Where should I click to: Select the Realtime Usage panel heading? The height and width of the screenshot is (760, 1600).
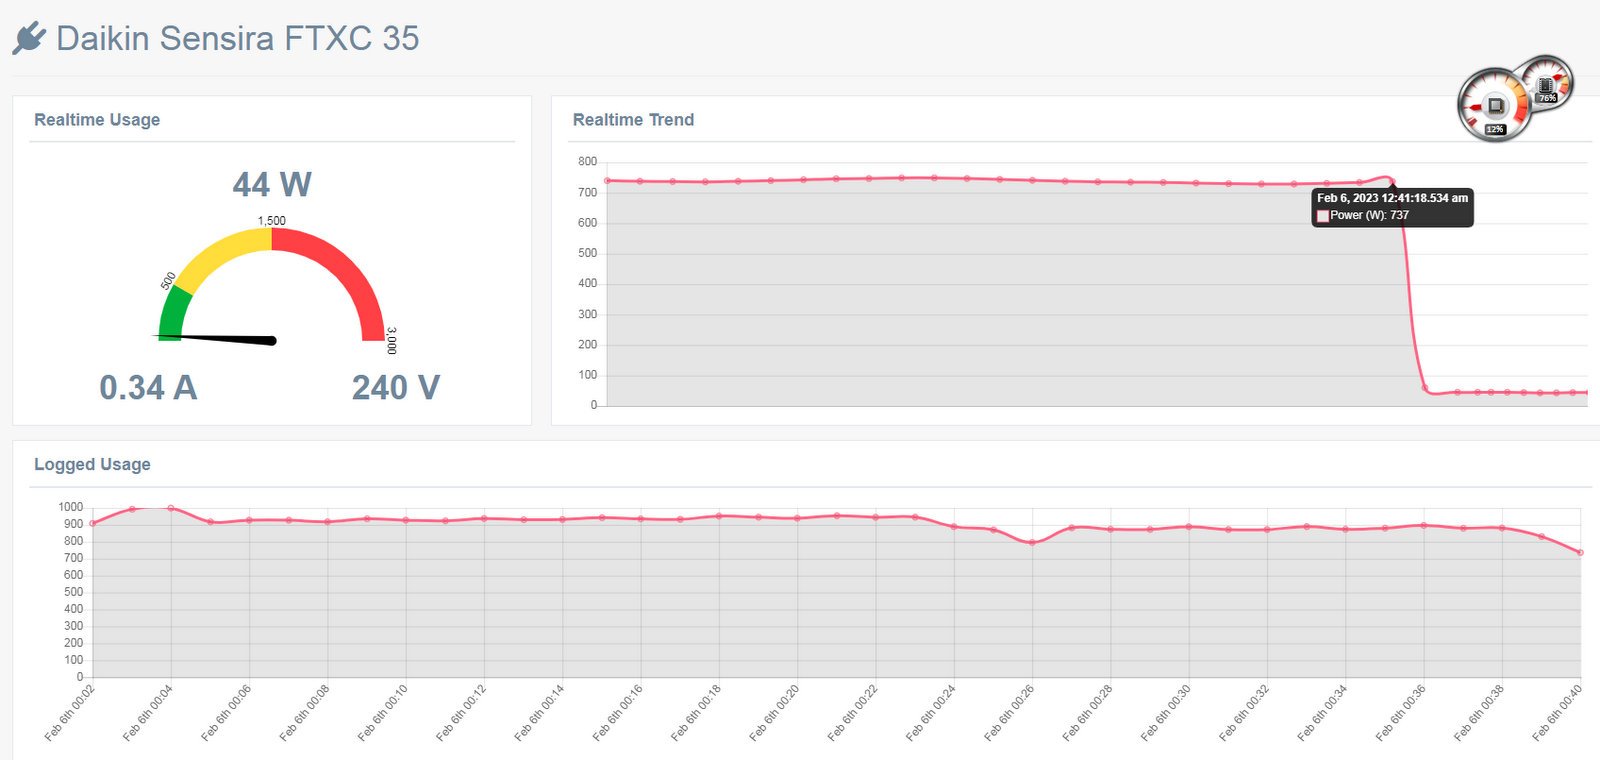coord(97,120)
